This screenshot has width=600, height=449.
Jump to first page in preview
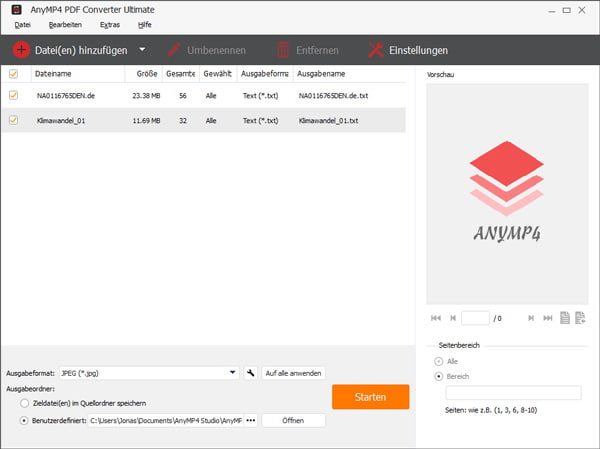[436, 318]
